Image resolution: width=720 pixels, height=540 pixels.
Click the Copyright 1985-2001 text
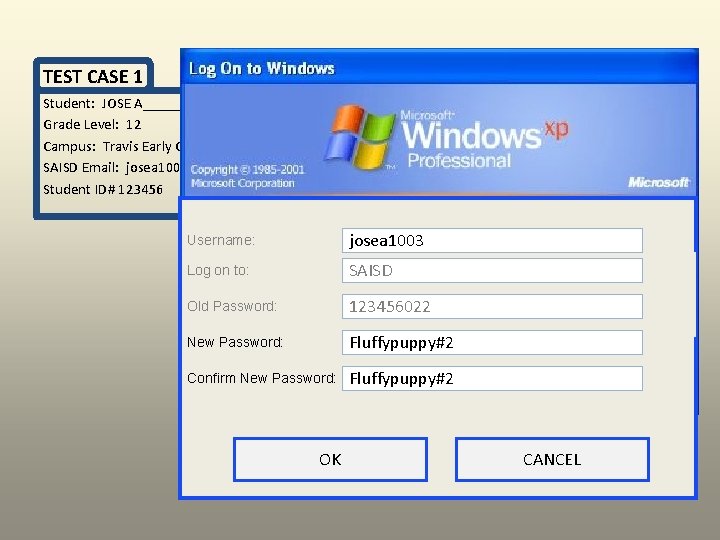[x=248, y=170]
